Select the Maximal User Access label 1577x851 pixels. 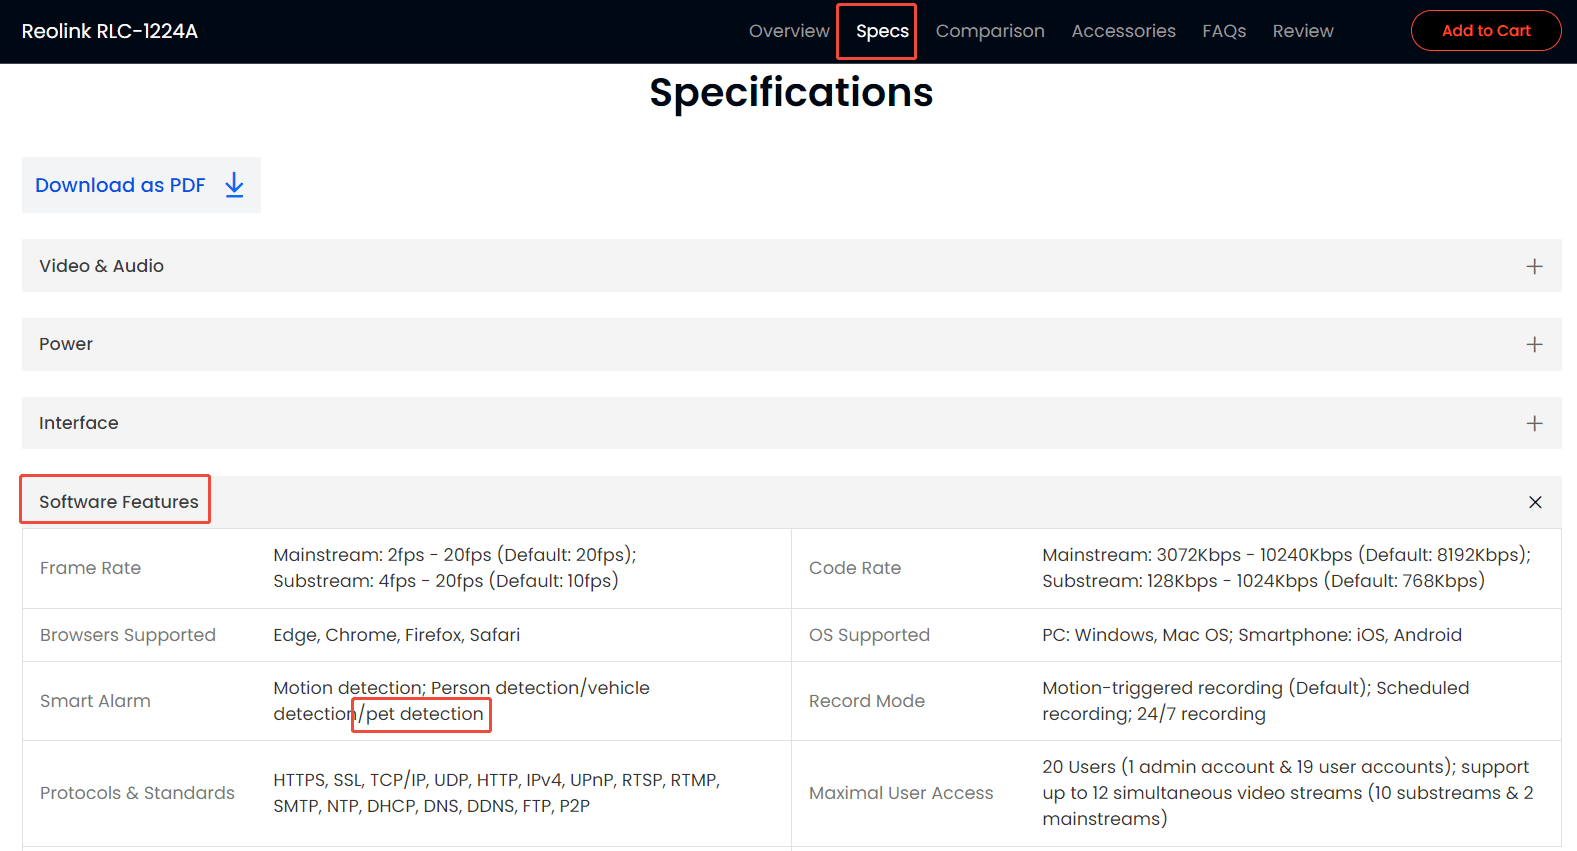(901, 793)
